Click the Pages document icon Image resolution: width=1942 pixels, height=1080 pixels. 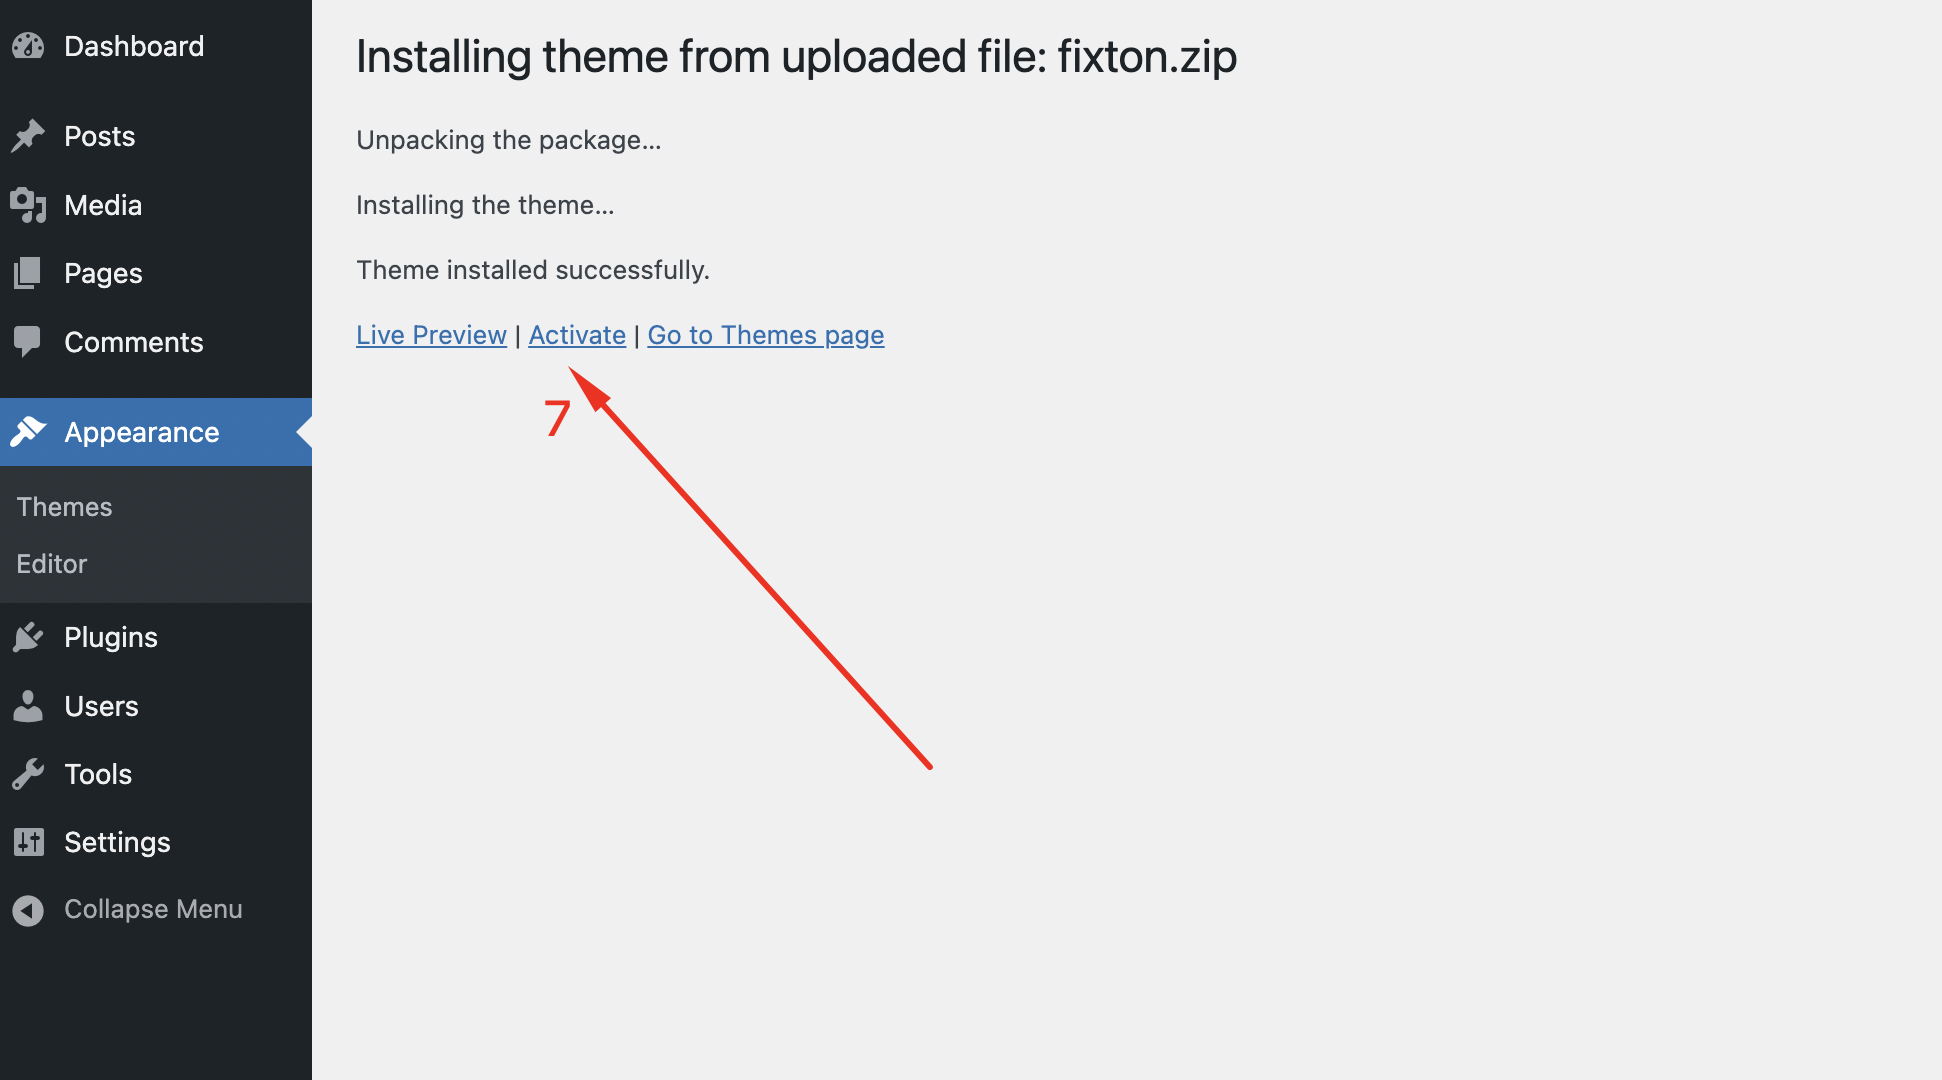point(28,273)
